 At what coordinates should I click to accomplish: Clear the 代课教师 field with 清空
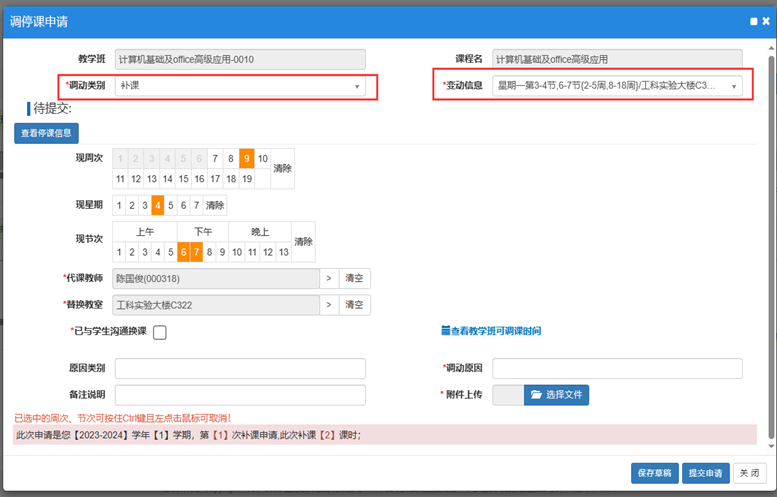[x=355, y=278]
